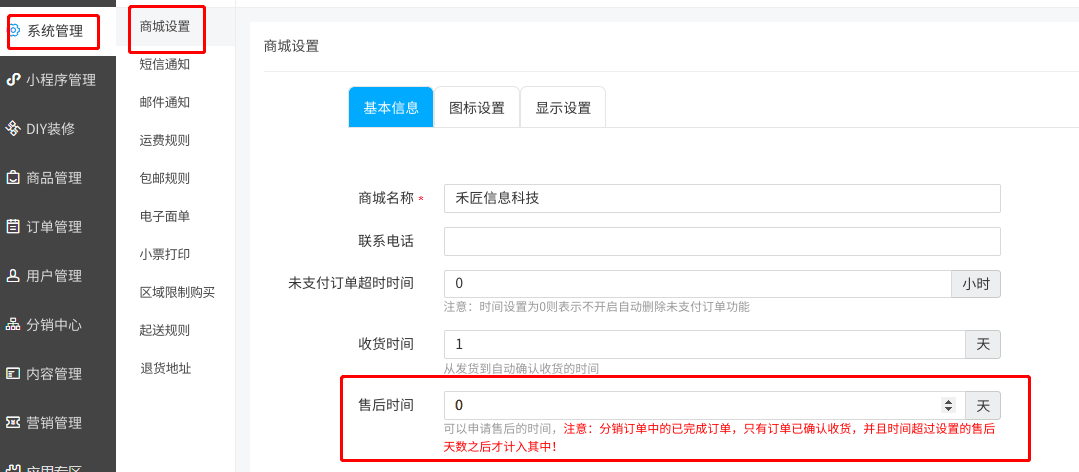Image resolution: width=1079 pixels, height=472 pixels.
Task: Click the 营销管理 ticket icon
Action: pos(13,422)
